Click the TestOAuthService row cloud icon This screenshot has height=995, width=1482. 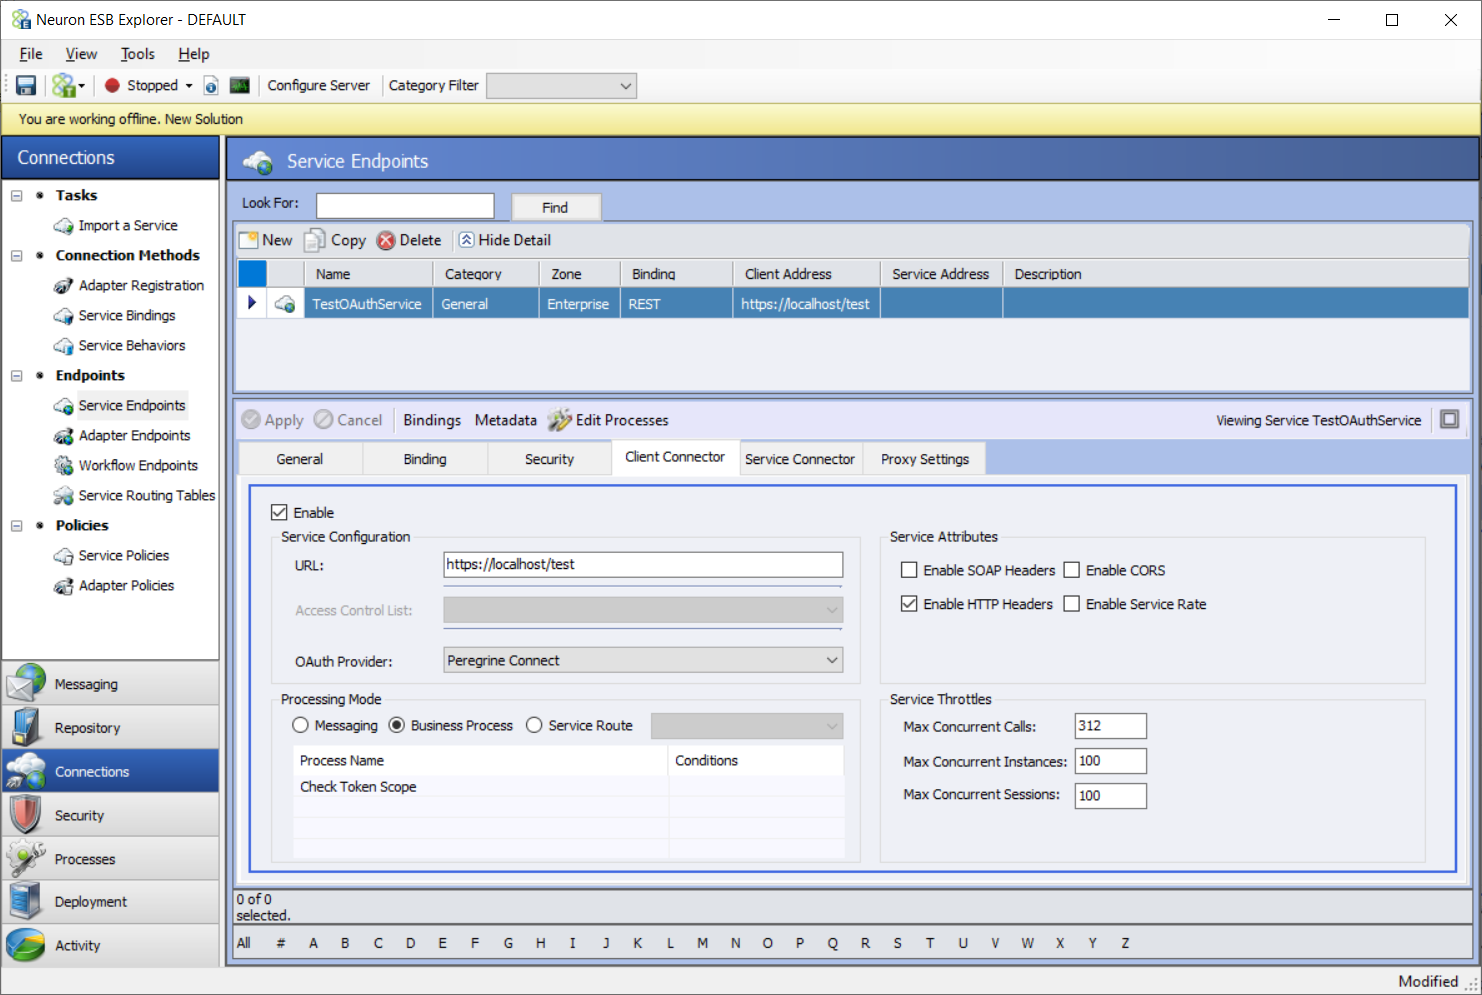[x=285, y=304]
